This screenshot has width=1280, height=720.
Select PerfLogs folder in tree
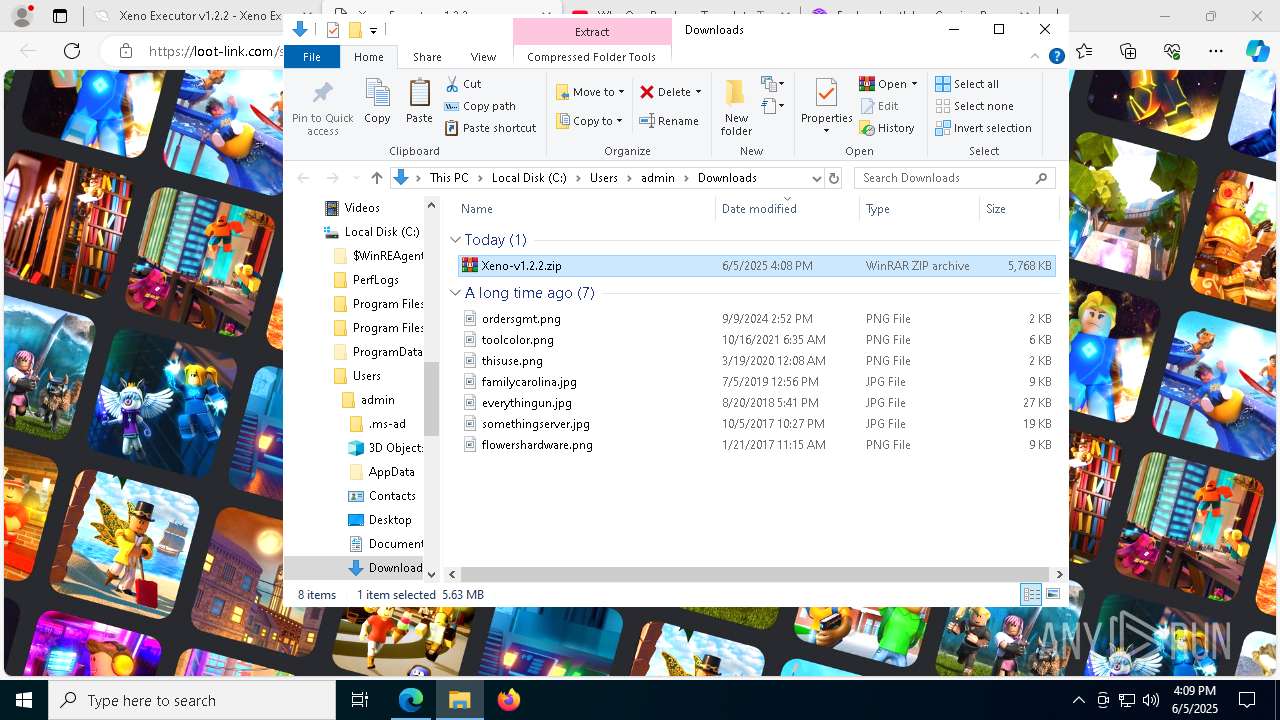(375, 280)
